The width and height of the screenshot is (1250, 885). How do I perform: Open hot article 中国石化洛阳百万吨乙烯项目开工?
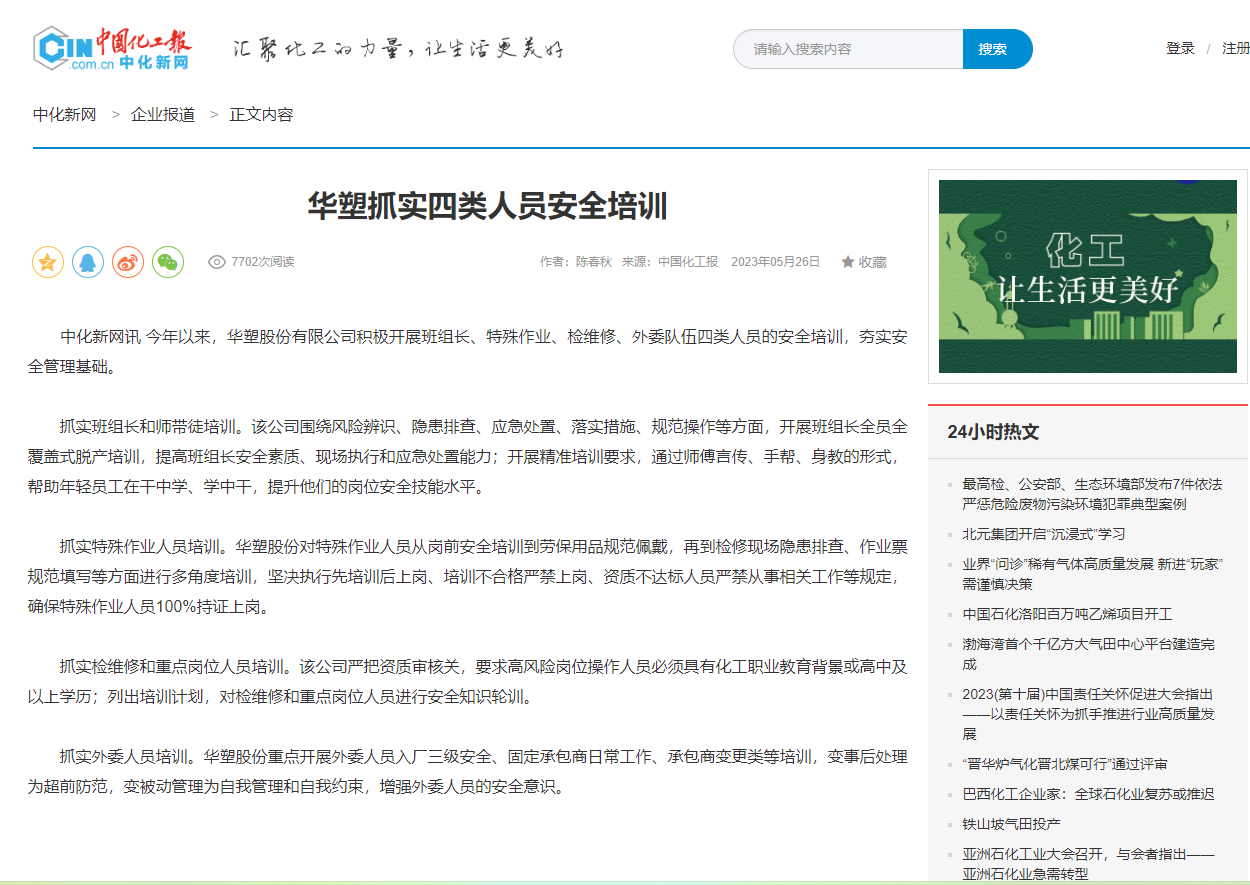1067,614
